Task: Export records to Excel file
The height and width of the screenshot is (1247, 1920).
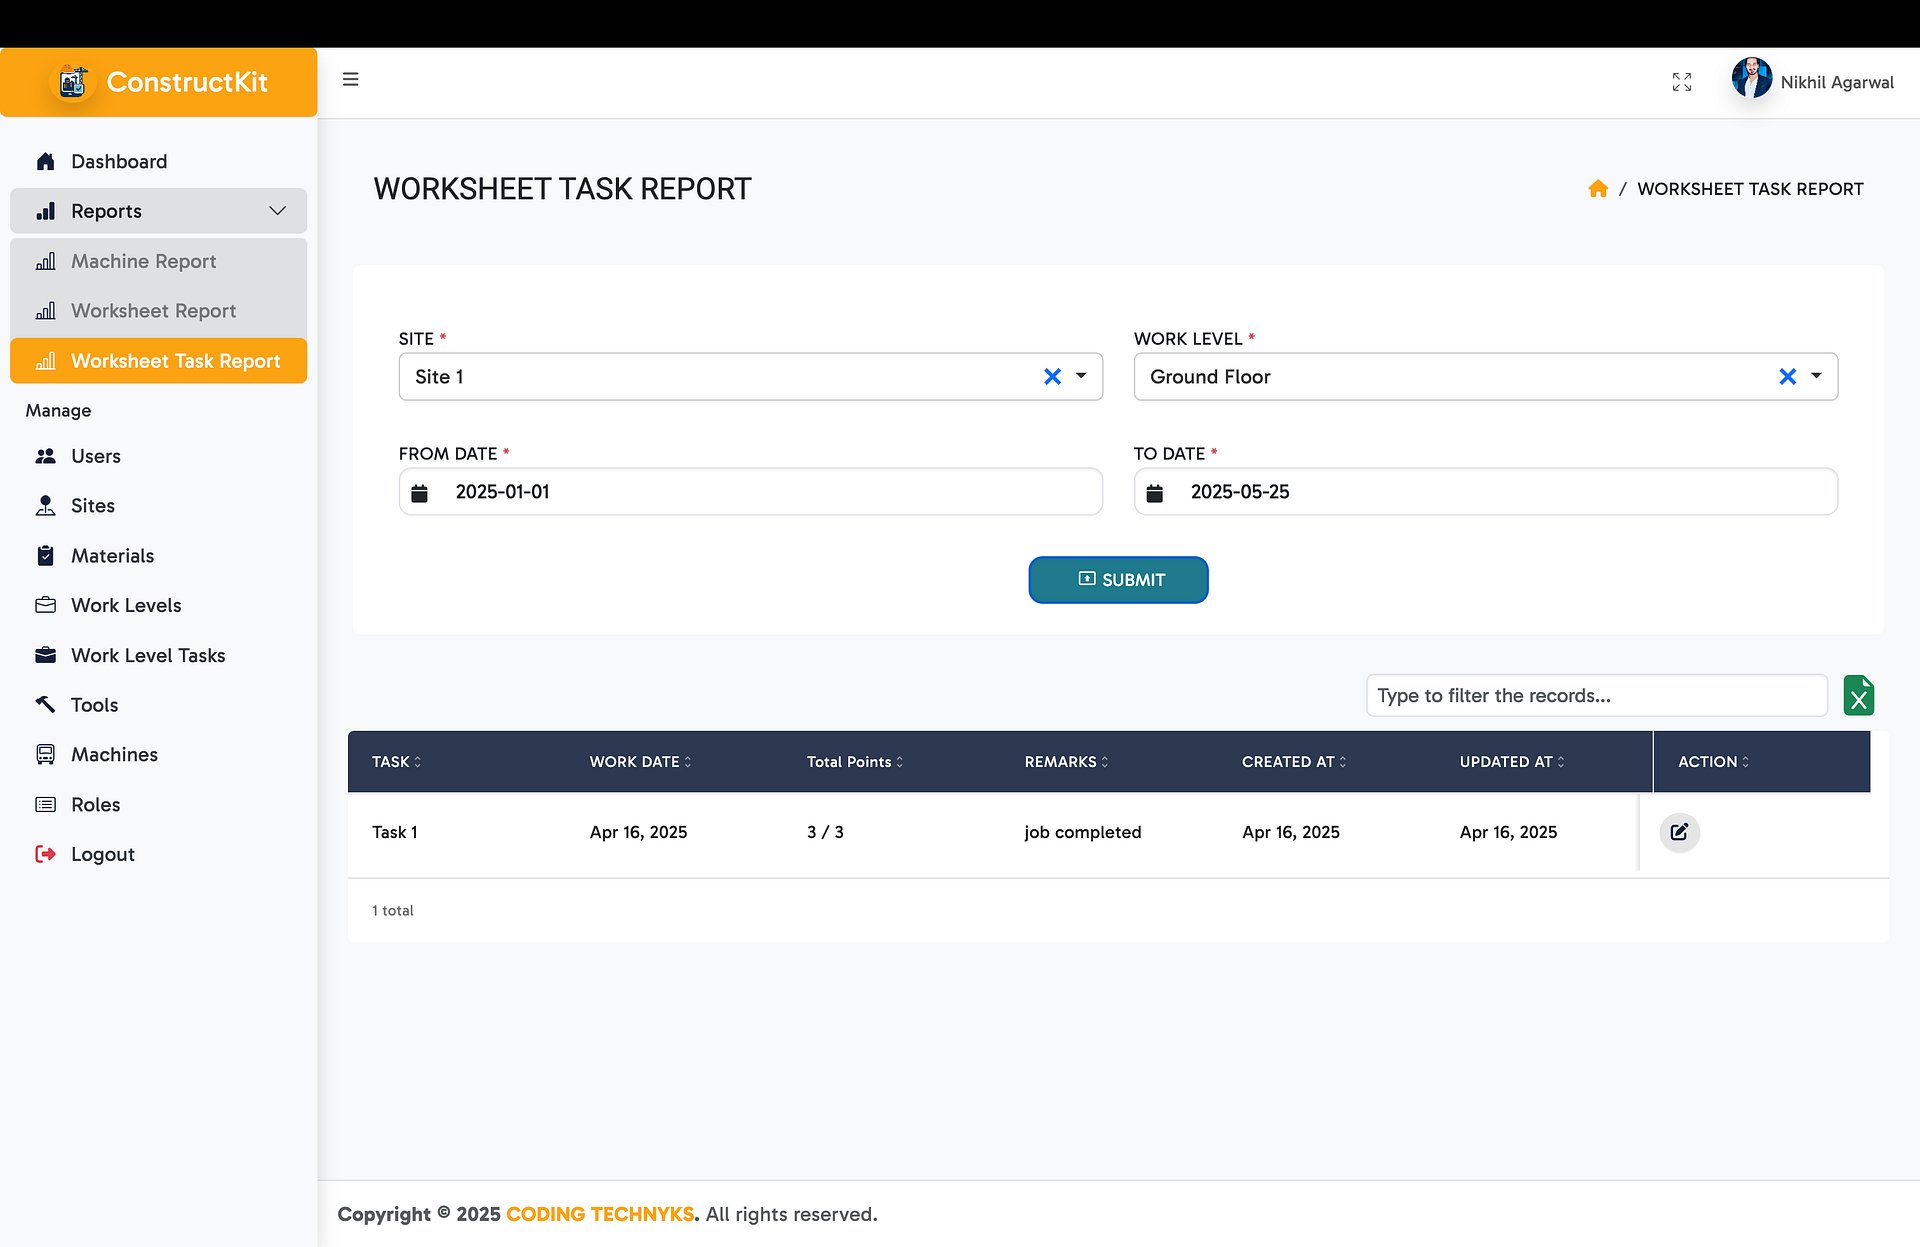Action: [1859, 696]
